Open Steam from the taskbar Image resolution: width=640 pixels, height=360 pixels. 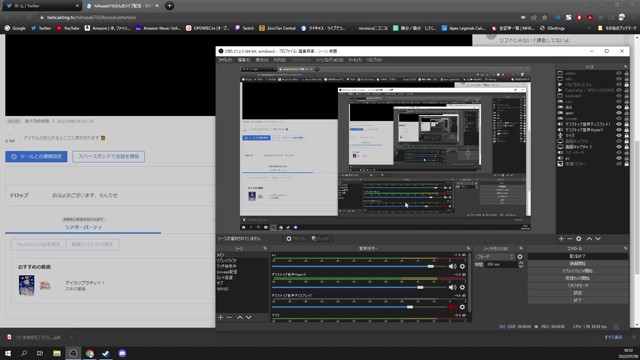106,353
